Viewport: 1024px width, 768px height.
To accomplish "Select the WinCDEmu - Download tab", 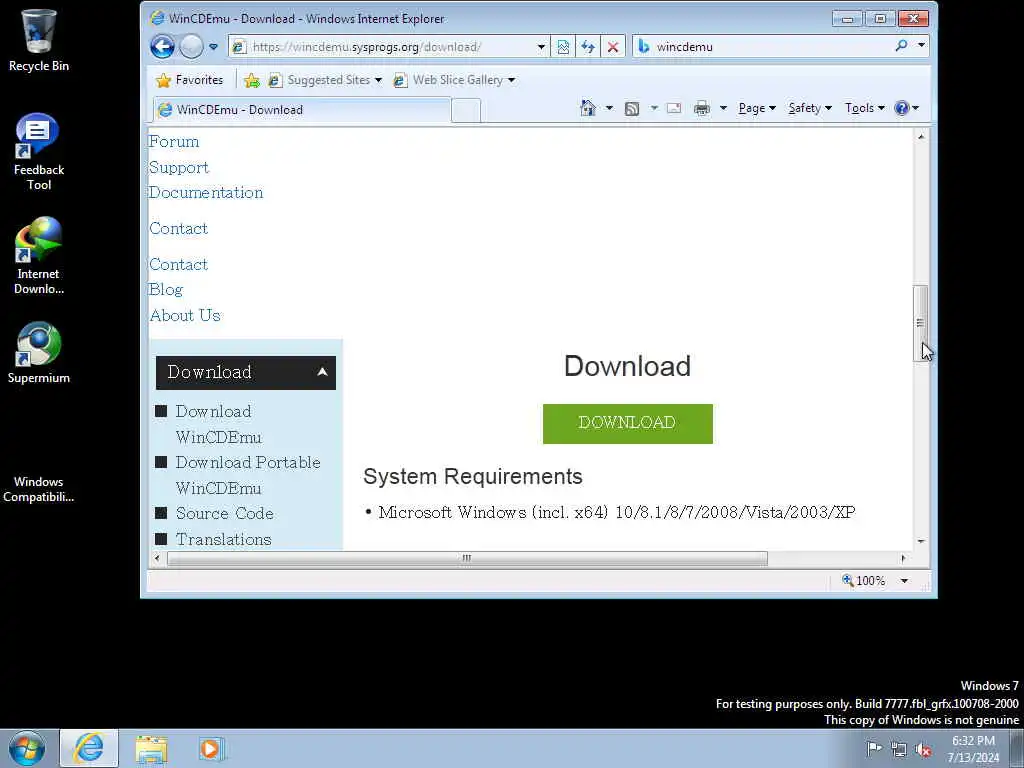I will [x=302, y=110].
